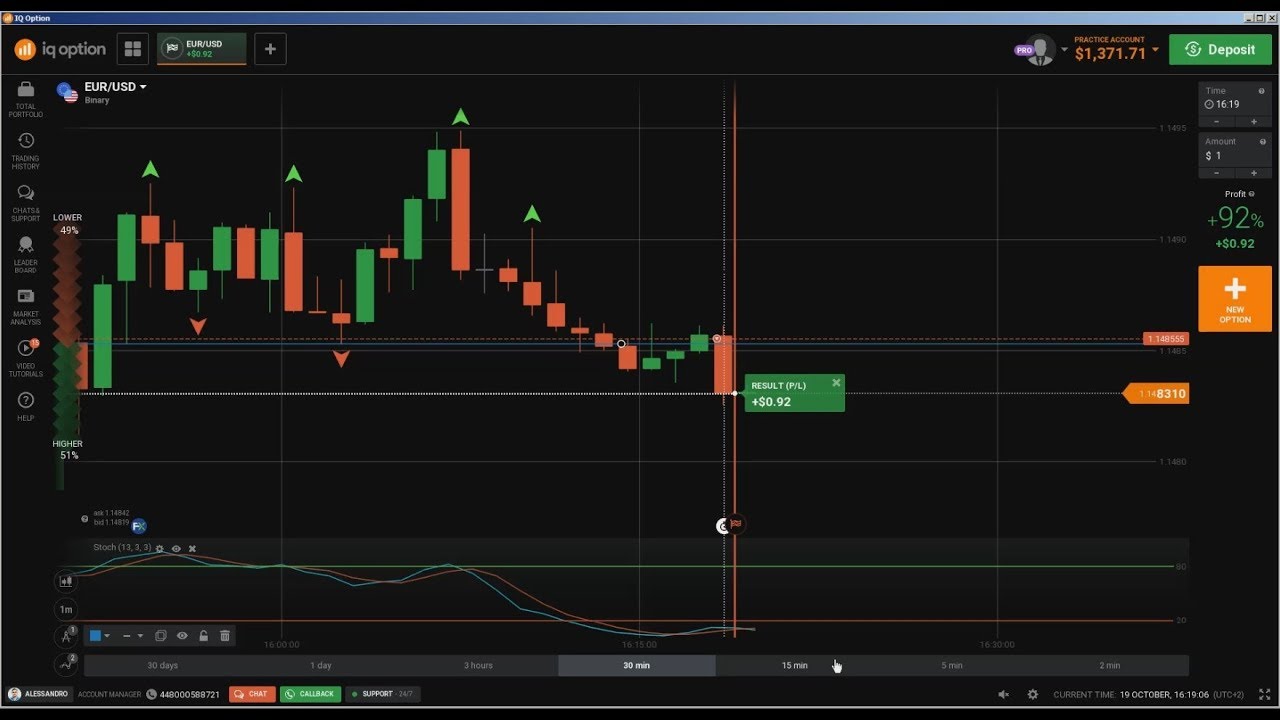Increase expiration time with plus button
Screen dimensions: 1280x720
click(x=1254, y=122)
